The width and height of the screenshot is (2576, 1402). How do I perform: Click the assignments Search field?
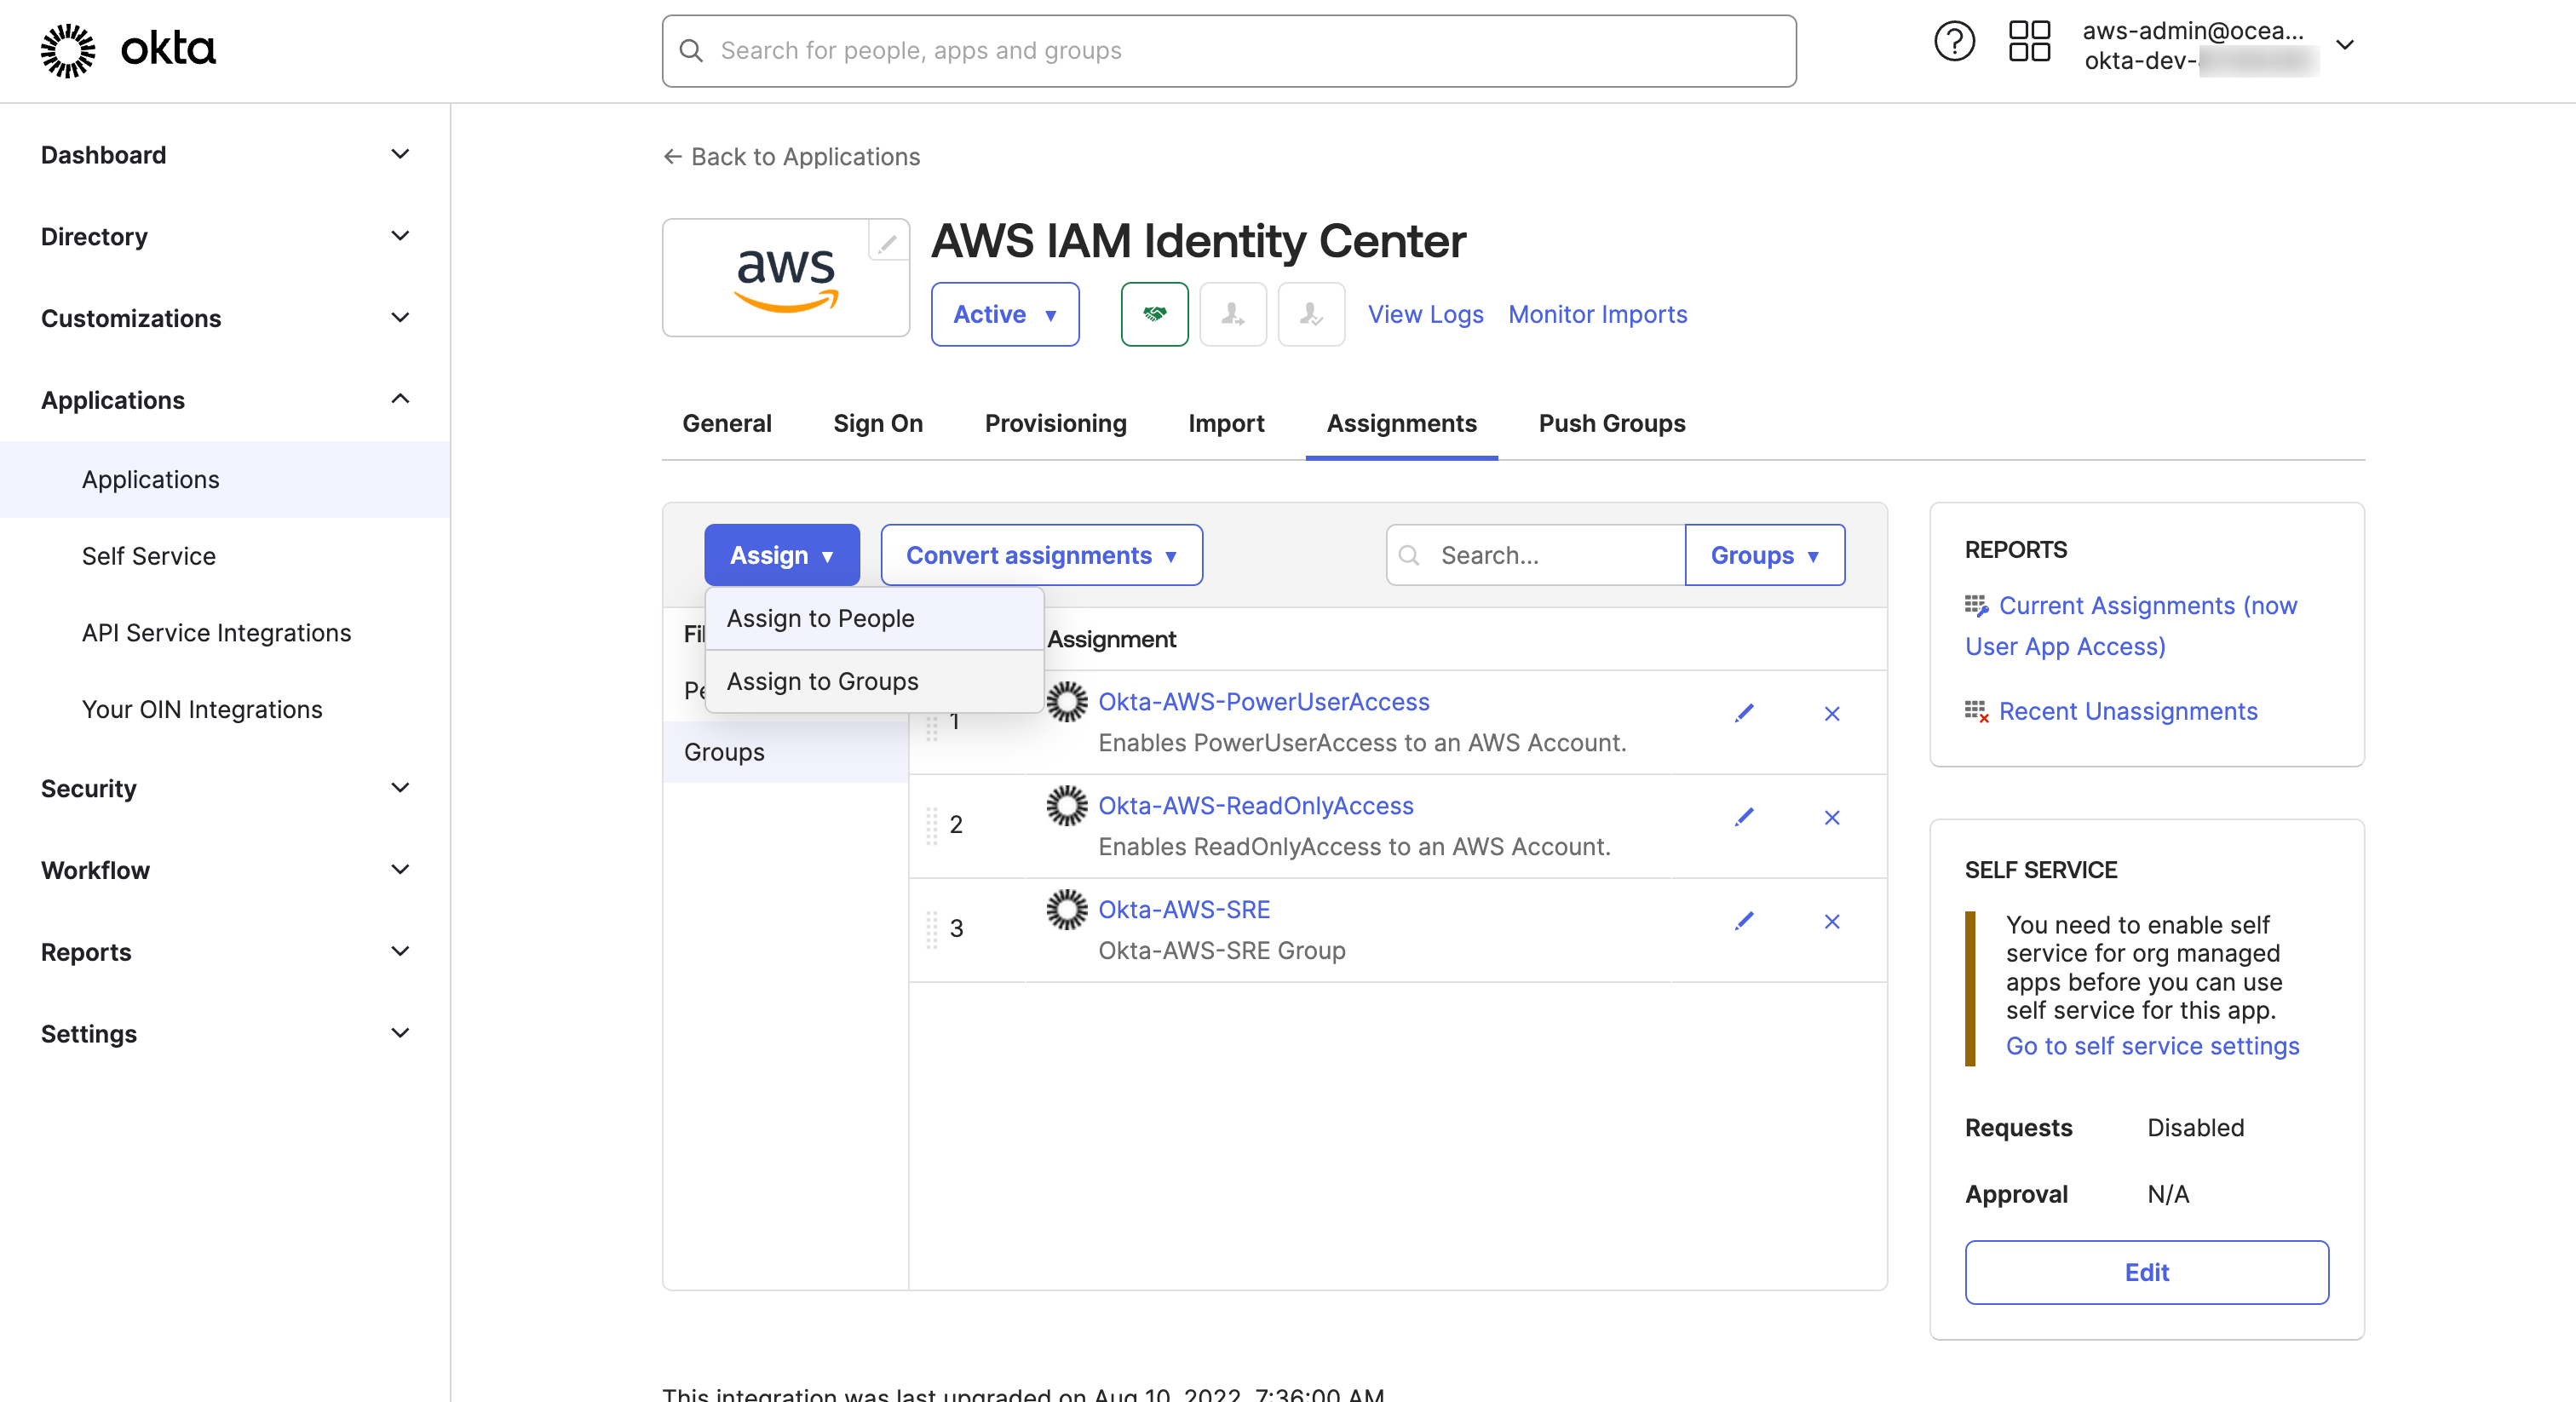pyautogui.click(x=1550, y=555)
